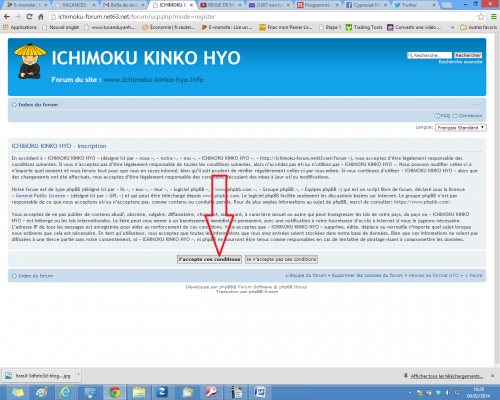Open the Programme browser tab
The height and width of the screenshot is (400, 500).
[318, 5]
